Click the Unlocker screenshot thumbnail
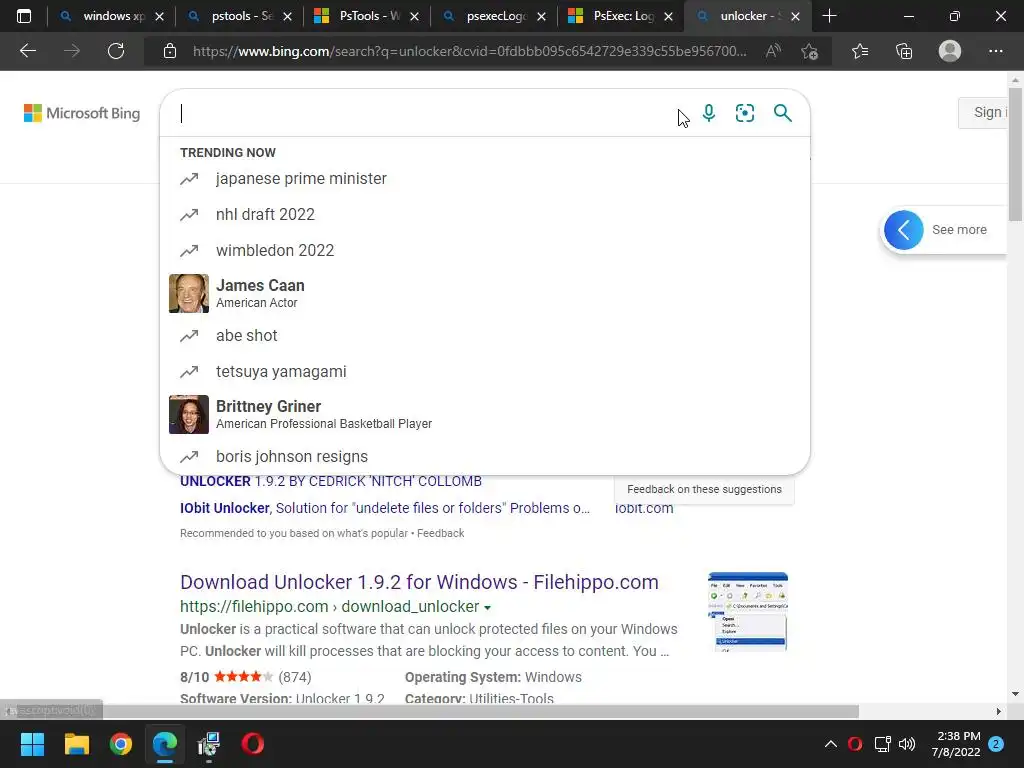 pyautogui.click(x=748, y=611)
